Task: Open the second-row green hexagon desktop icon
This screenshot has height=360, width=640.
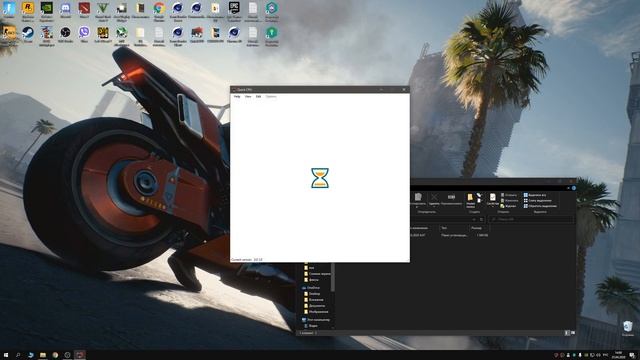Action: tap(271, 32)
